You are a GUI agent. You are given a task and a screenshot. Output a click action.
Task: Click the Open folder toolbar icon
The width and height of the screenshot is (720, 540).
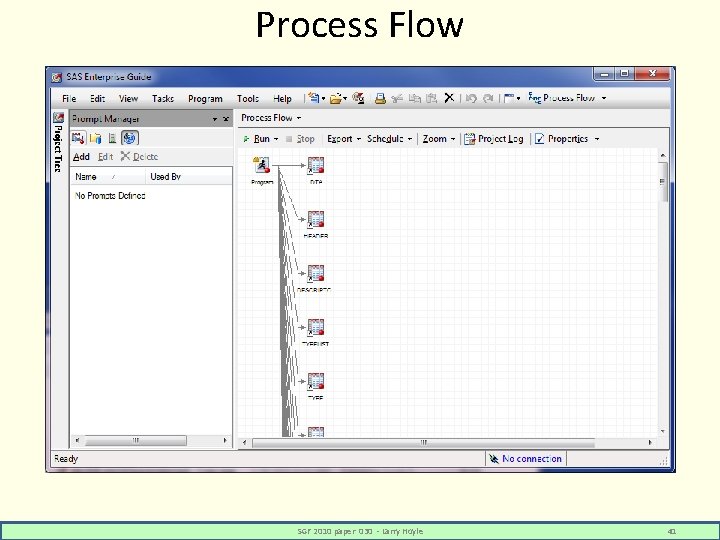pyautogui.click(x=336, y=98)
